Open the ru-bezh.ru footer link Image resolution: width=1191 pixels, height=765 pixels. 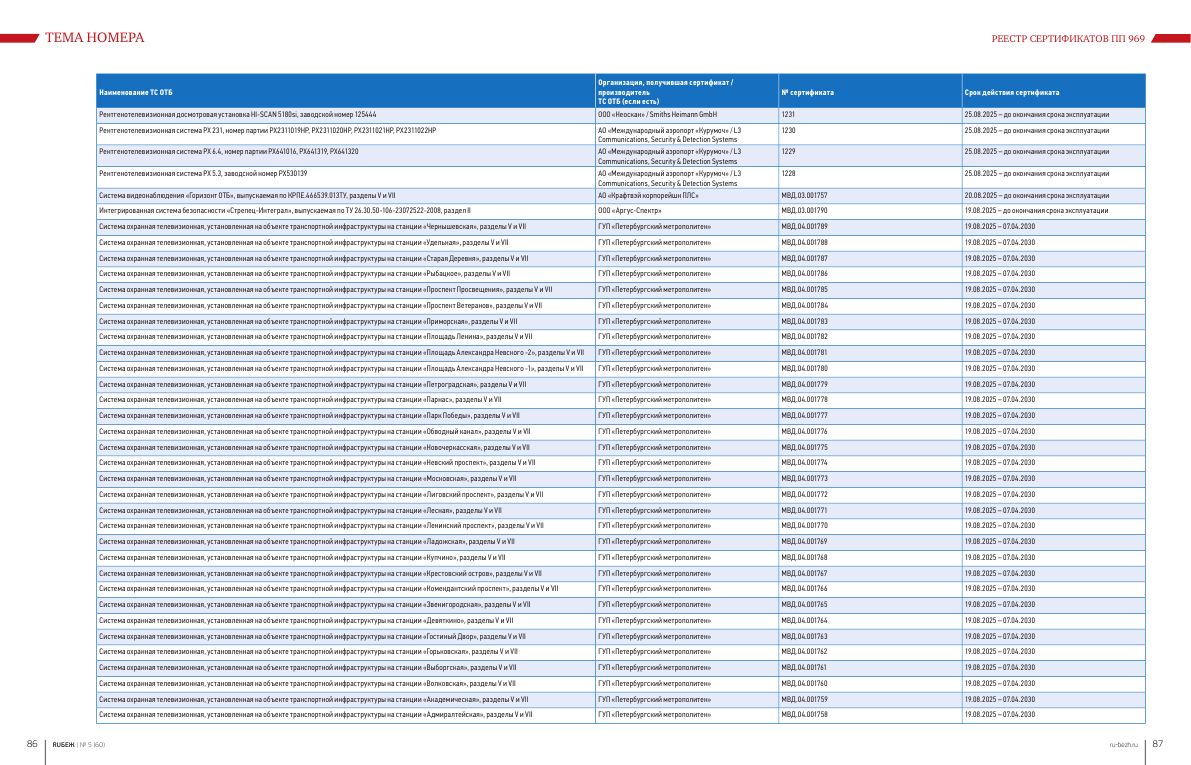click(1123, 744)
